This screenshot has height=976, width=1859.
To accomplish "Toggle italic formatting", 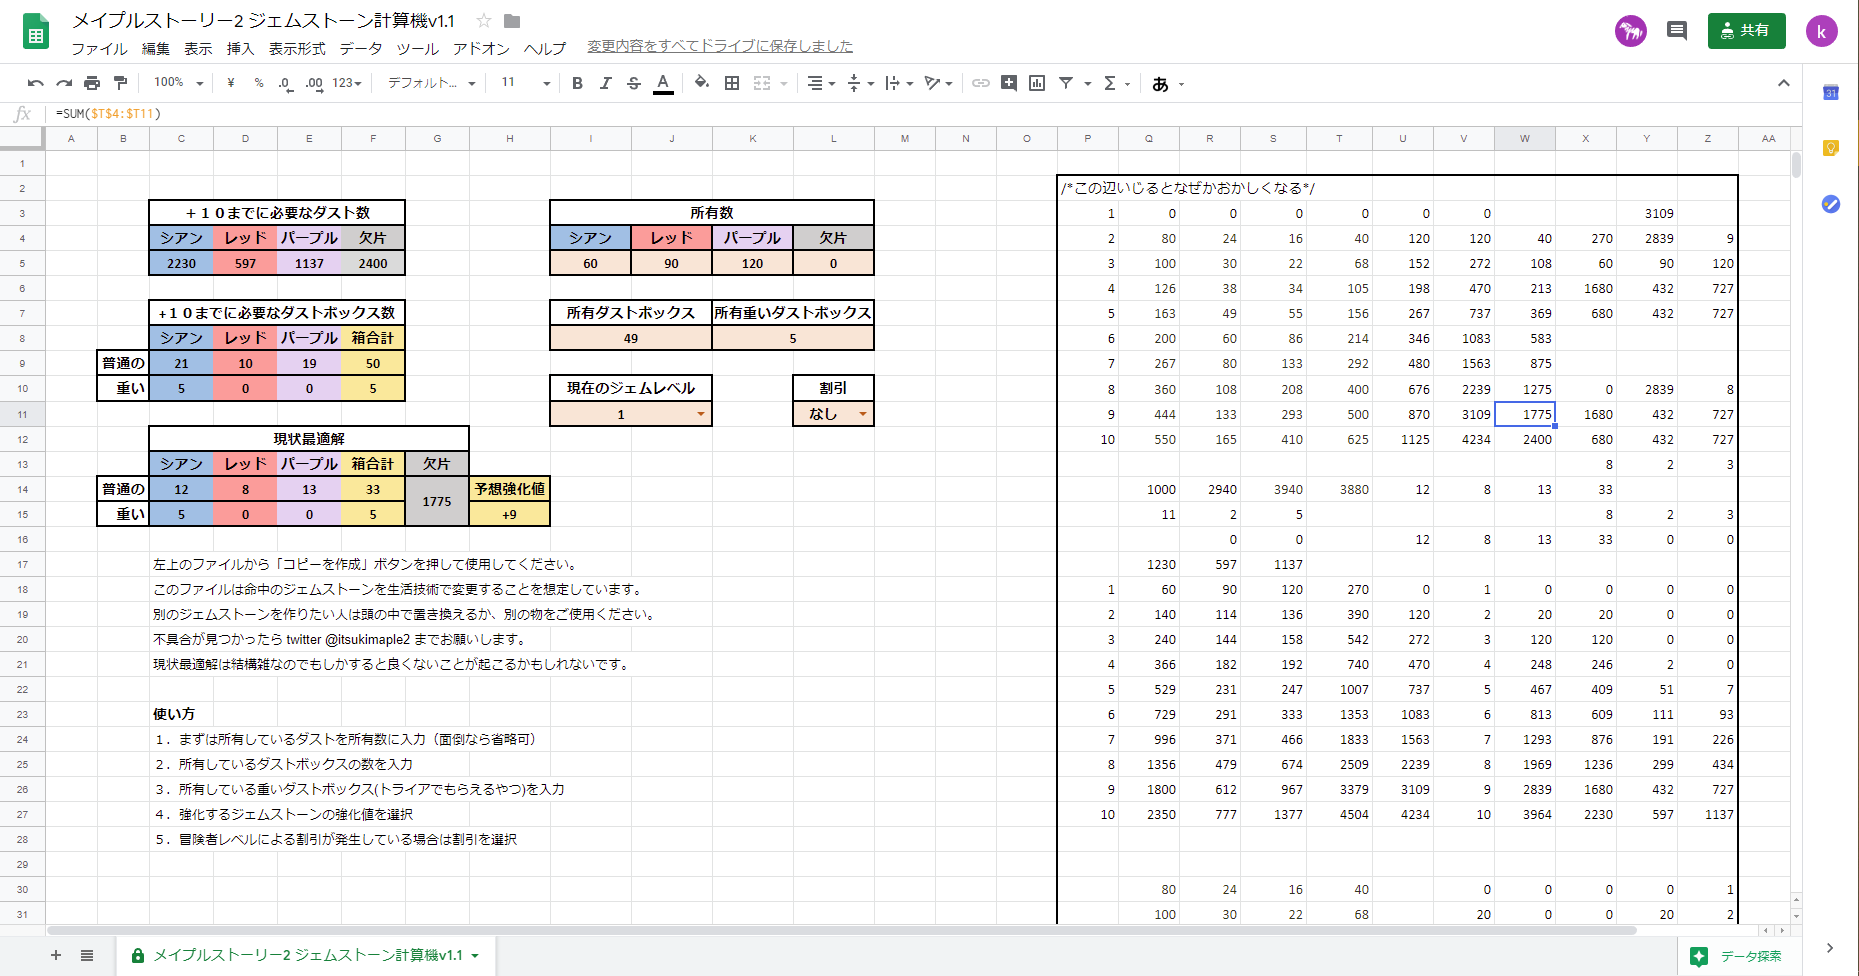I will point(606,83).
